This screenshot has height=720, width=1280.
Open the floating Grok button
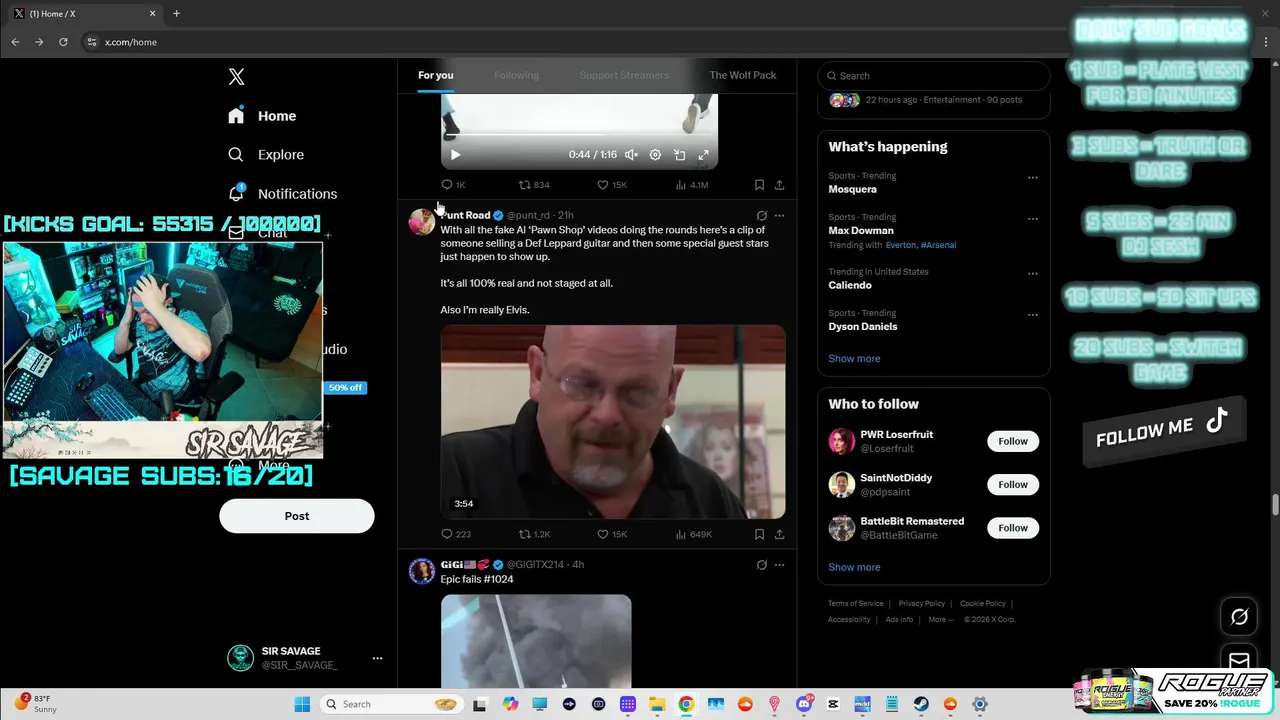pyautogui.click(x=1239, y=617)
